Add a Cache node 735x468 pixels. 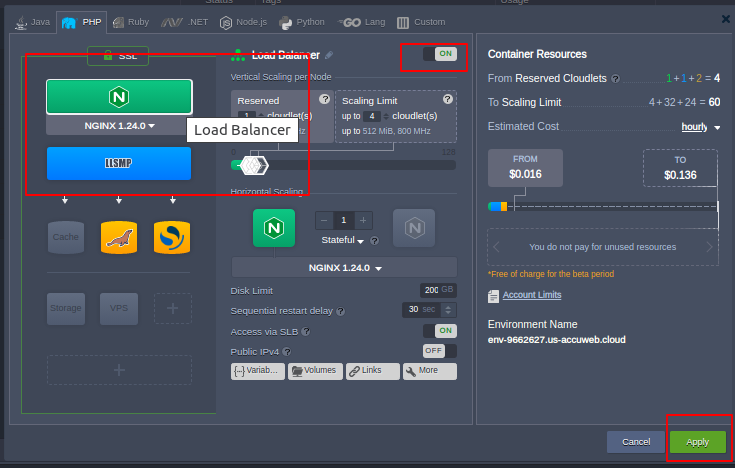(66, 237)
